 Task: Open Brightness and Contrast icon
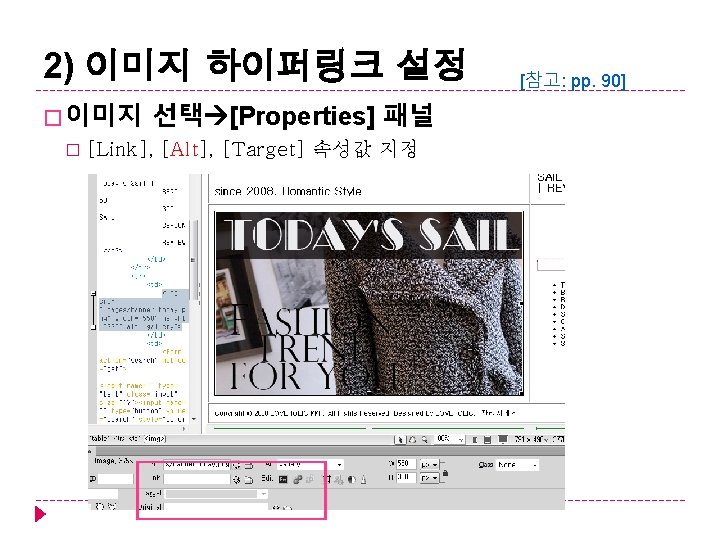point(351,479)
